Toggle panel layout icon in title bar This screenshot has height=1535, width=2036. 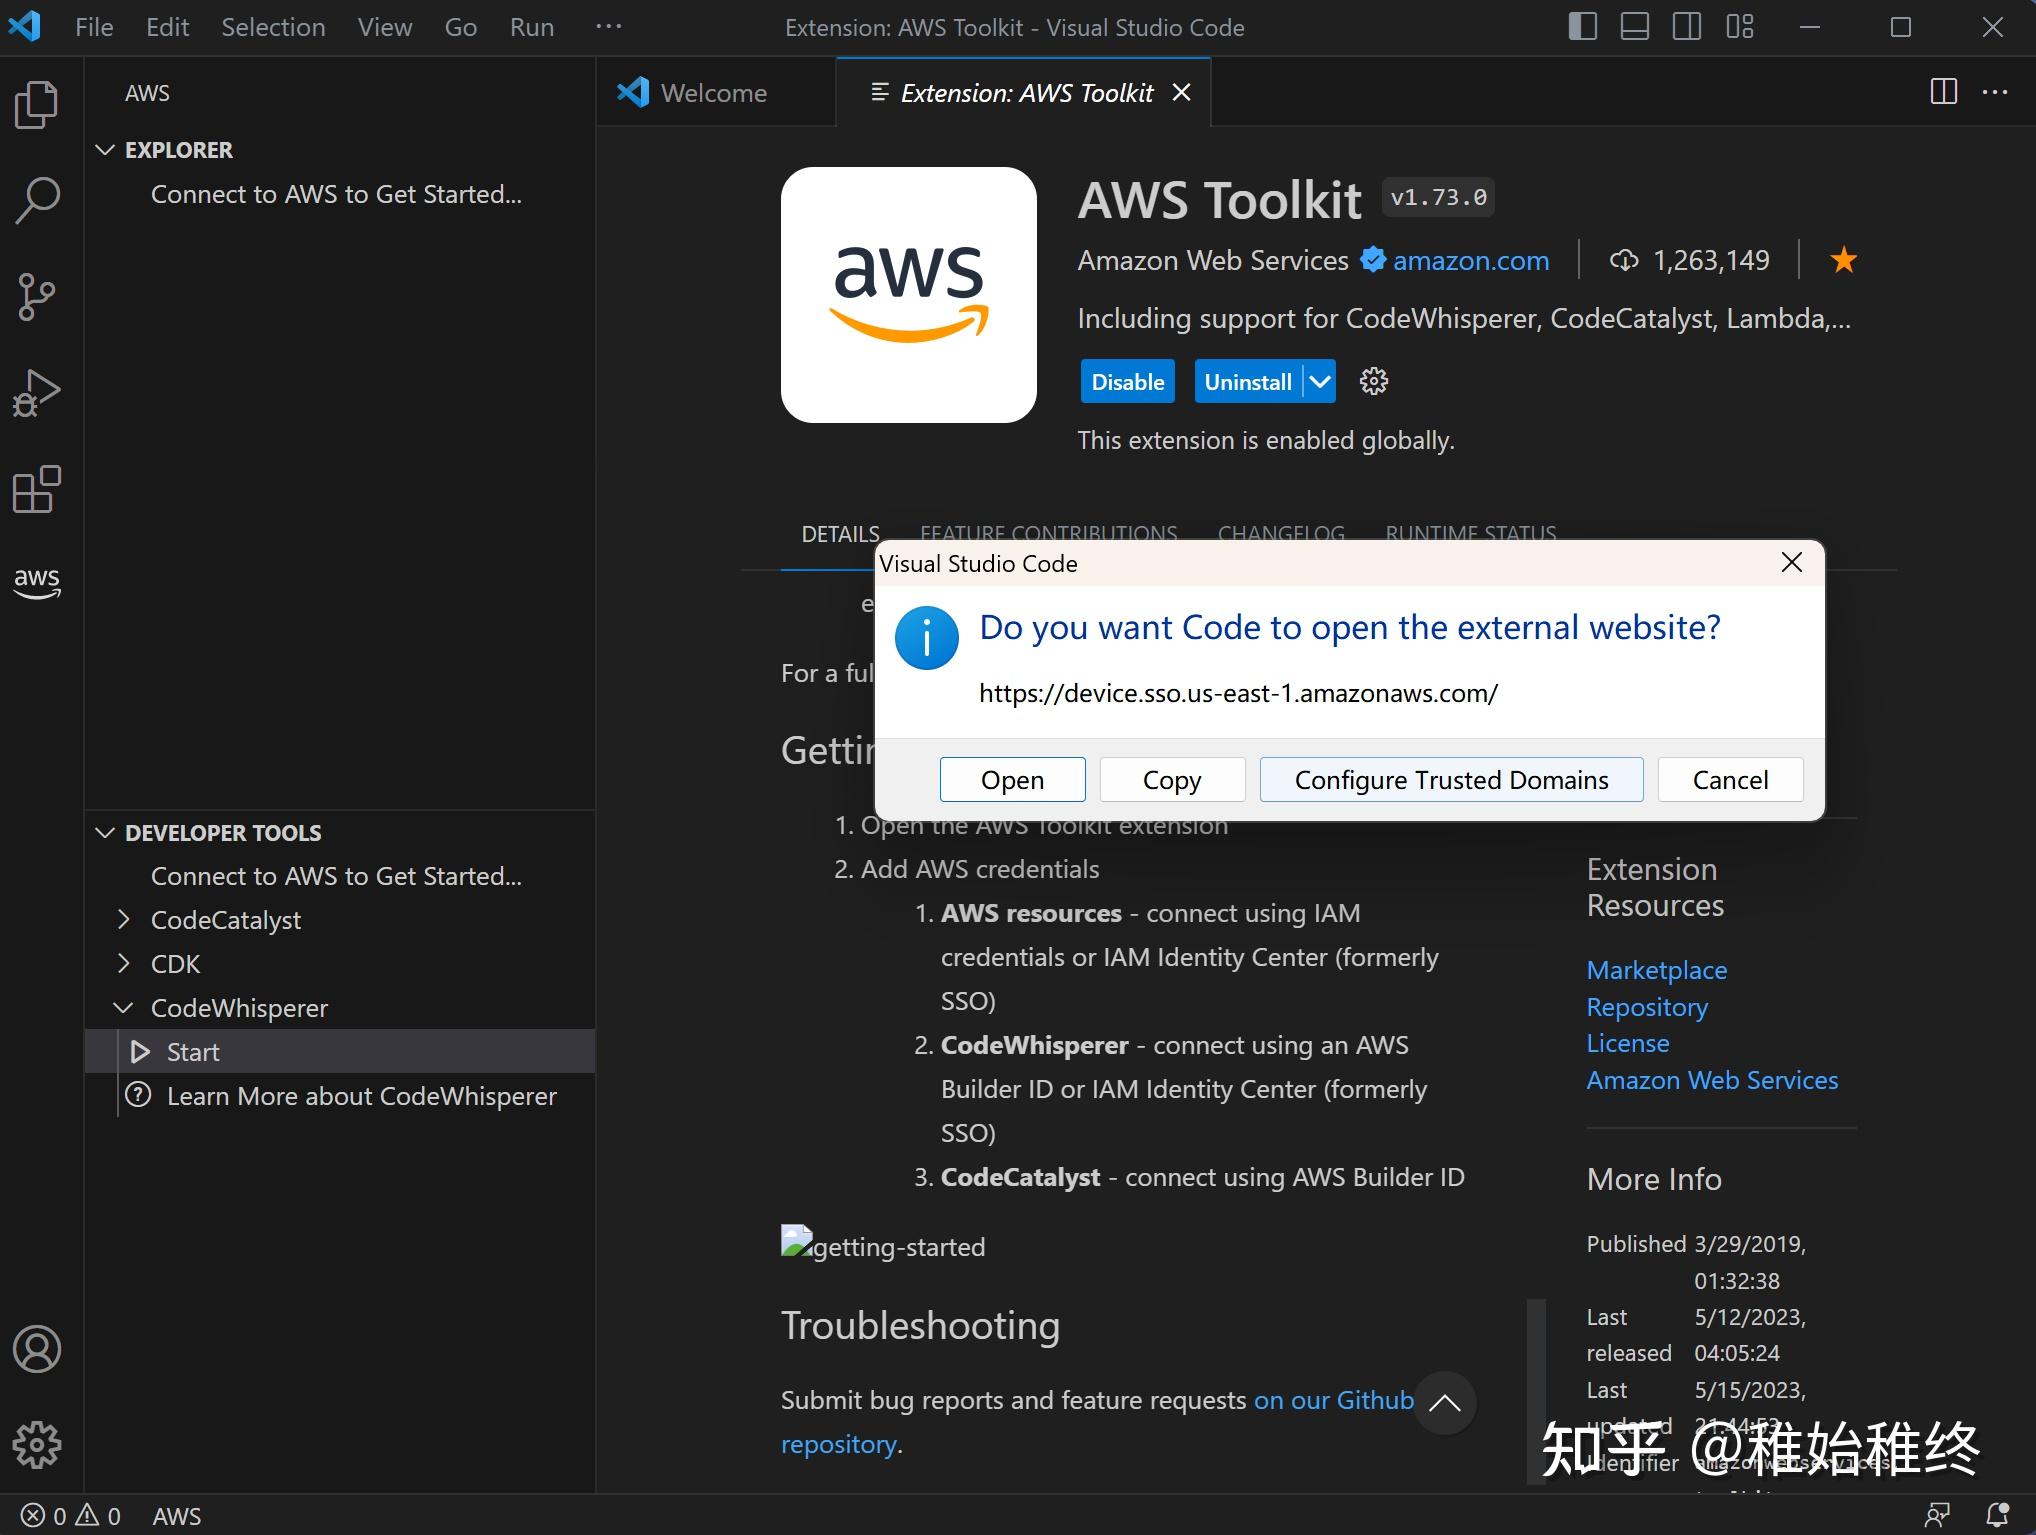point(1635,27)
